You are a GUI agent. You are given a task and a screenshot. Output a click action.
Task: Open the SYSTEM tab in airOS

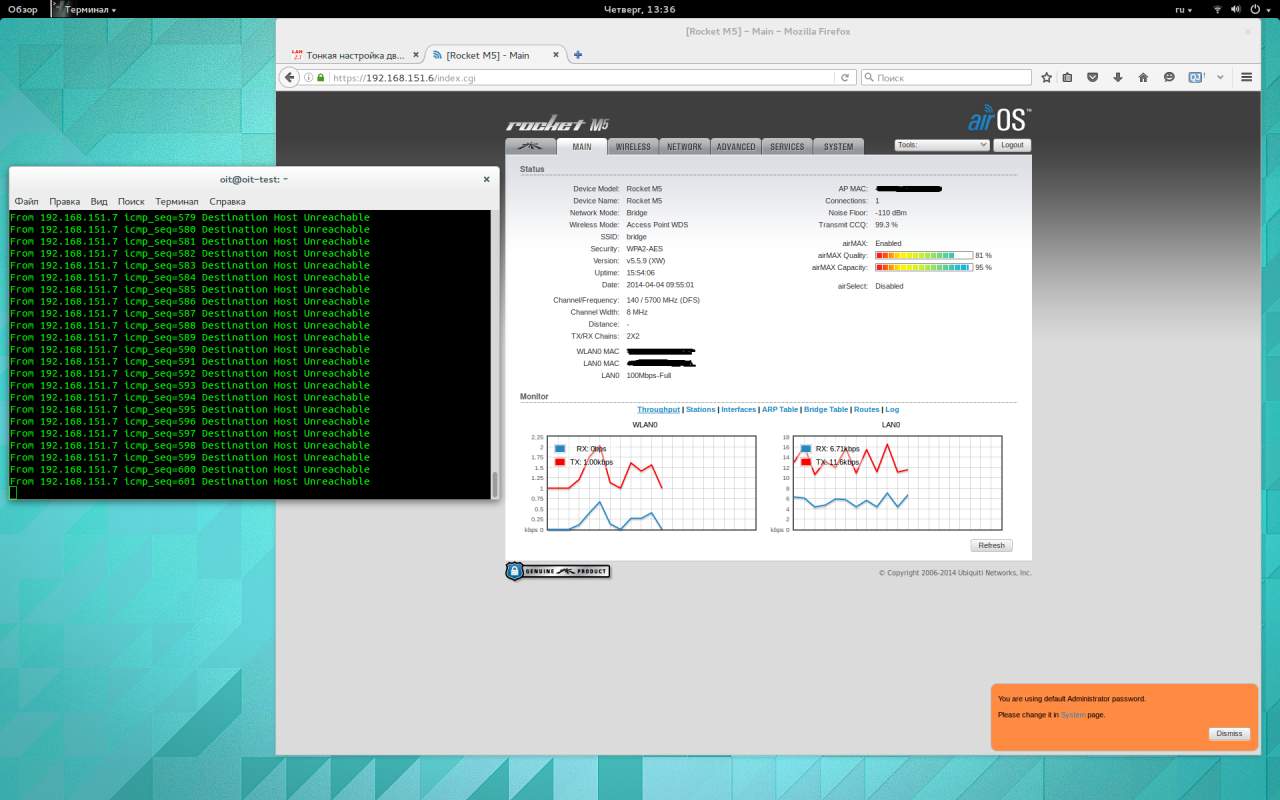coord(838,146)
